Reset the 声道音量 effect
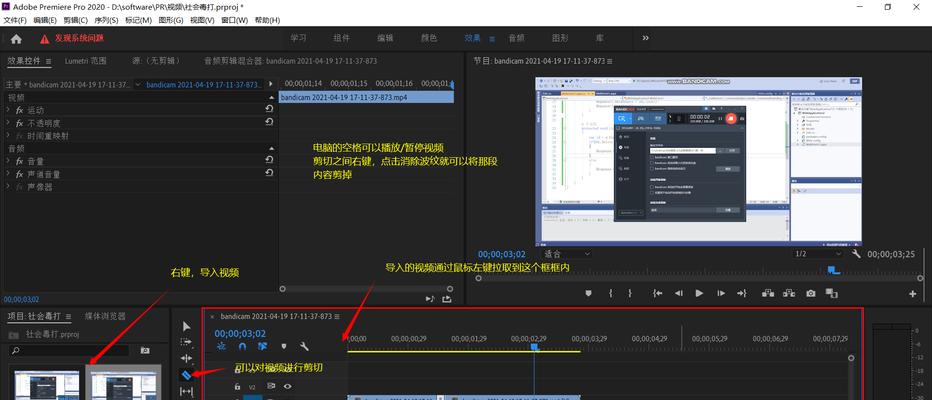 pyautogui.click(x=269, y=173)
